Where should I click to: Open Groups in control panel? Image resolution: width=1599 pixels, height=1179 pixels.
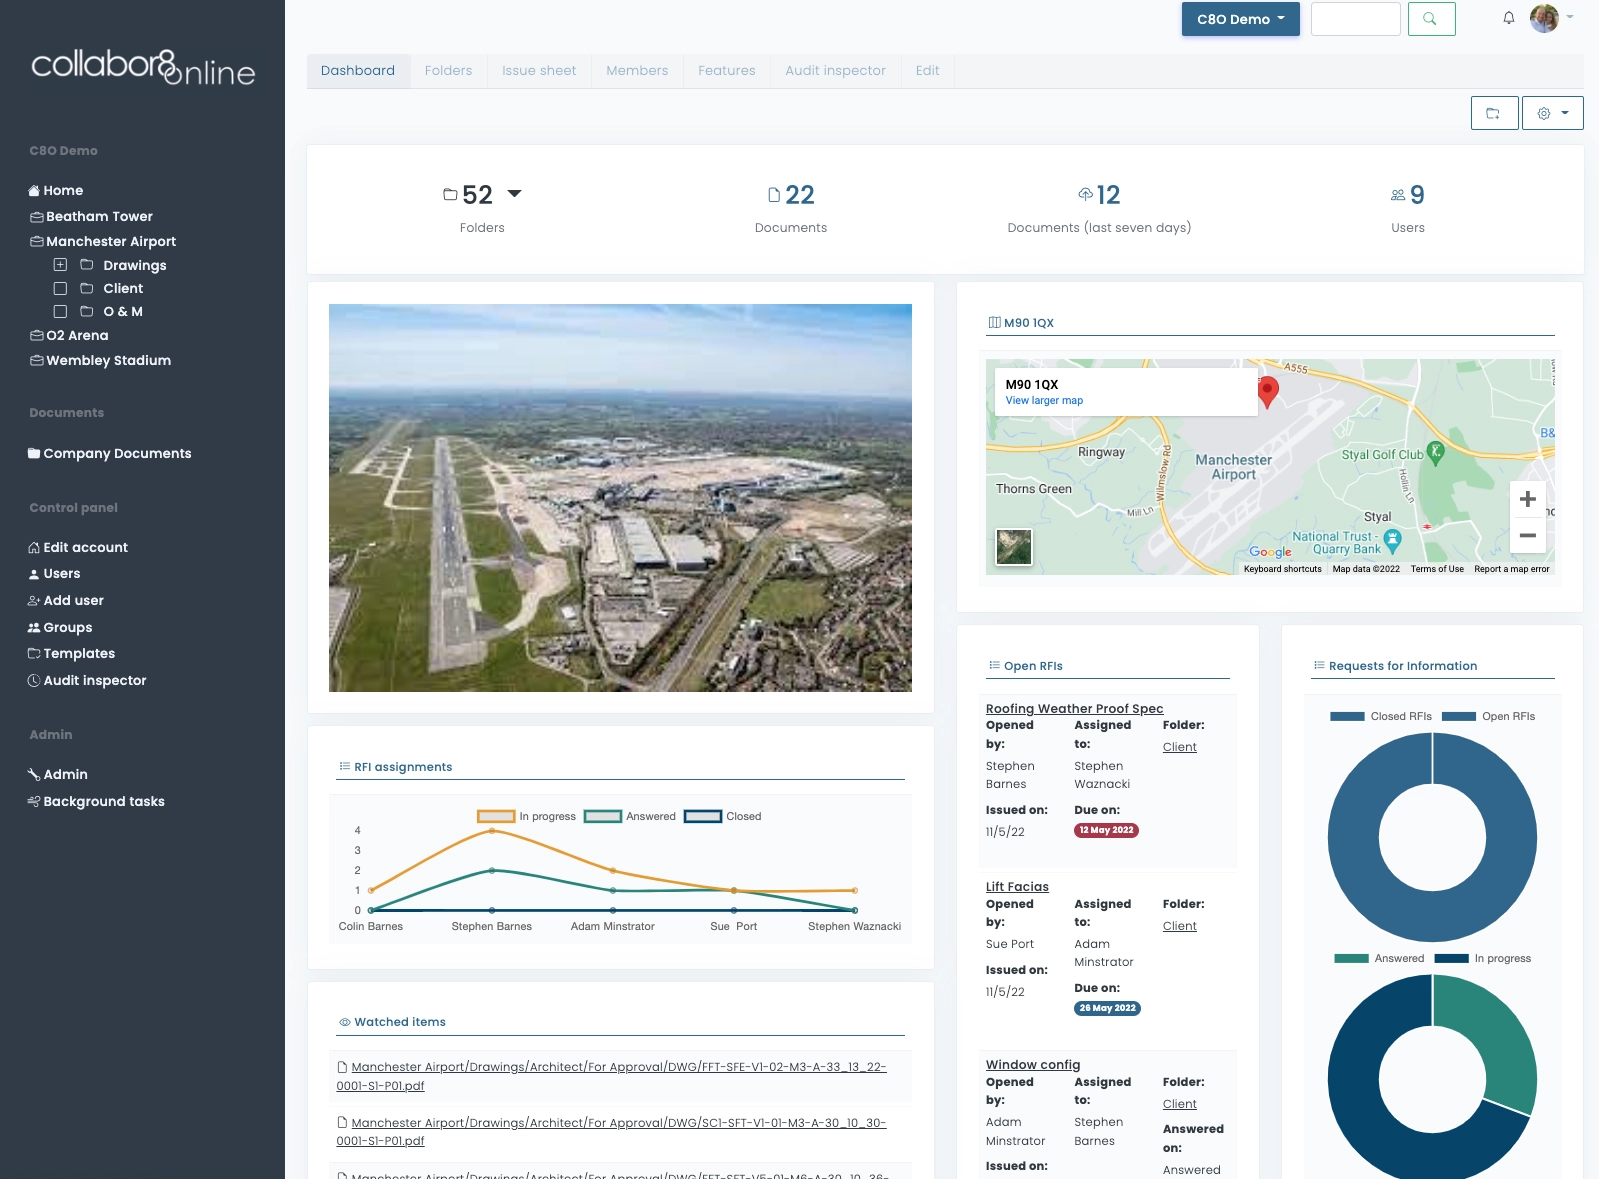coord(60,627)
